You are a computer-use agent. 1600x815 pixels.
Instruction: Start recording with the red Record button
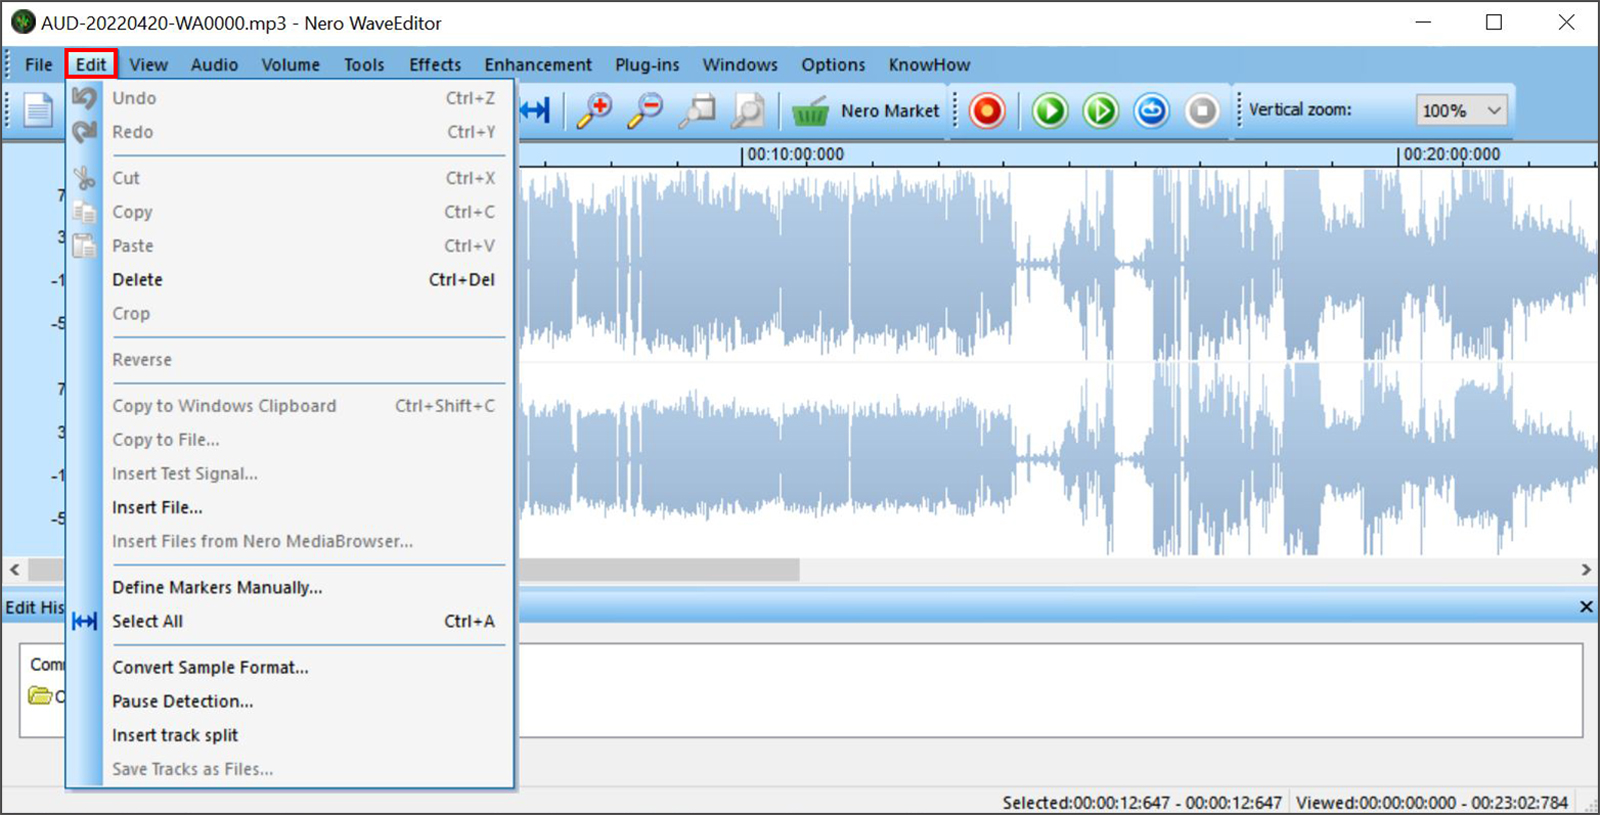(987, 110)
